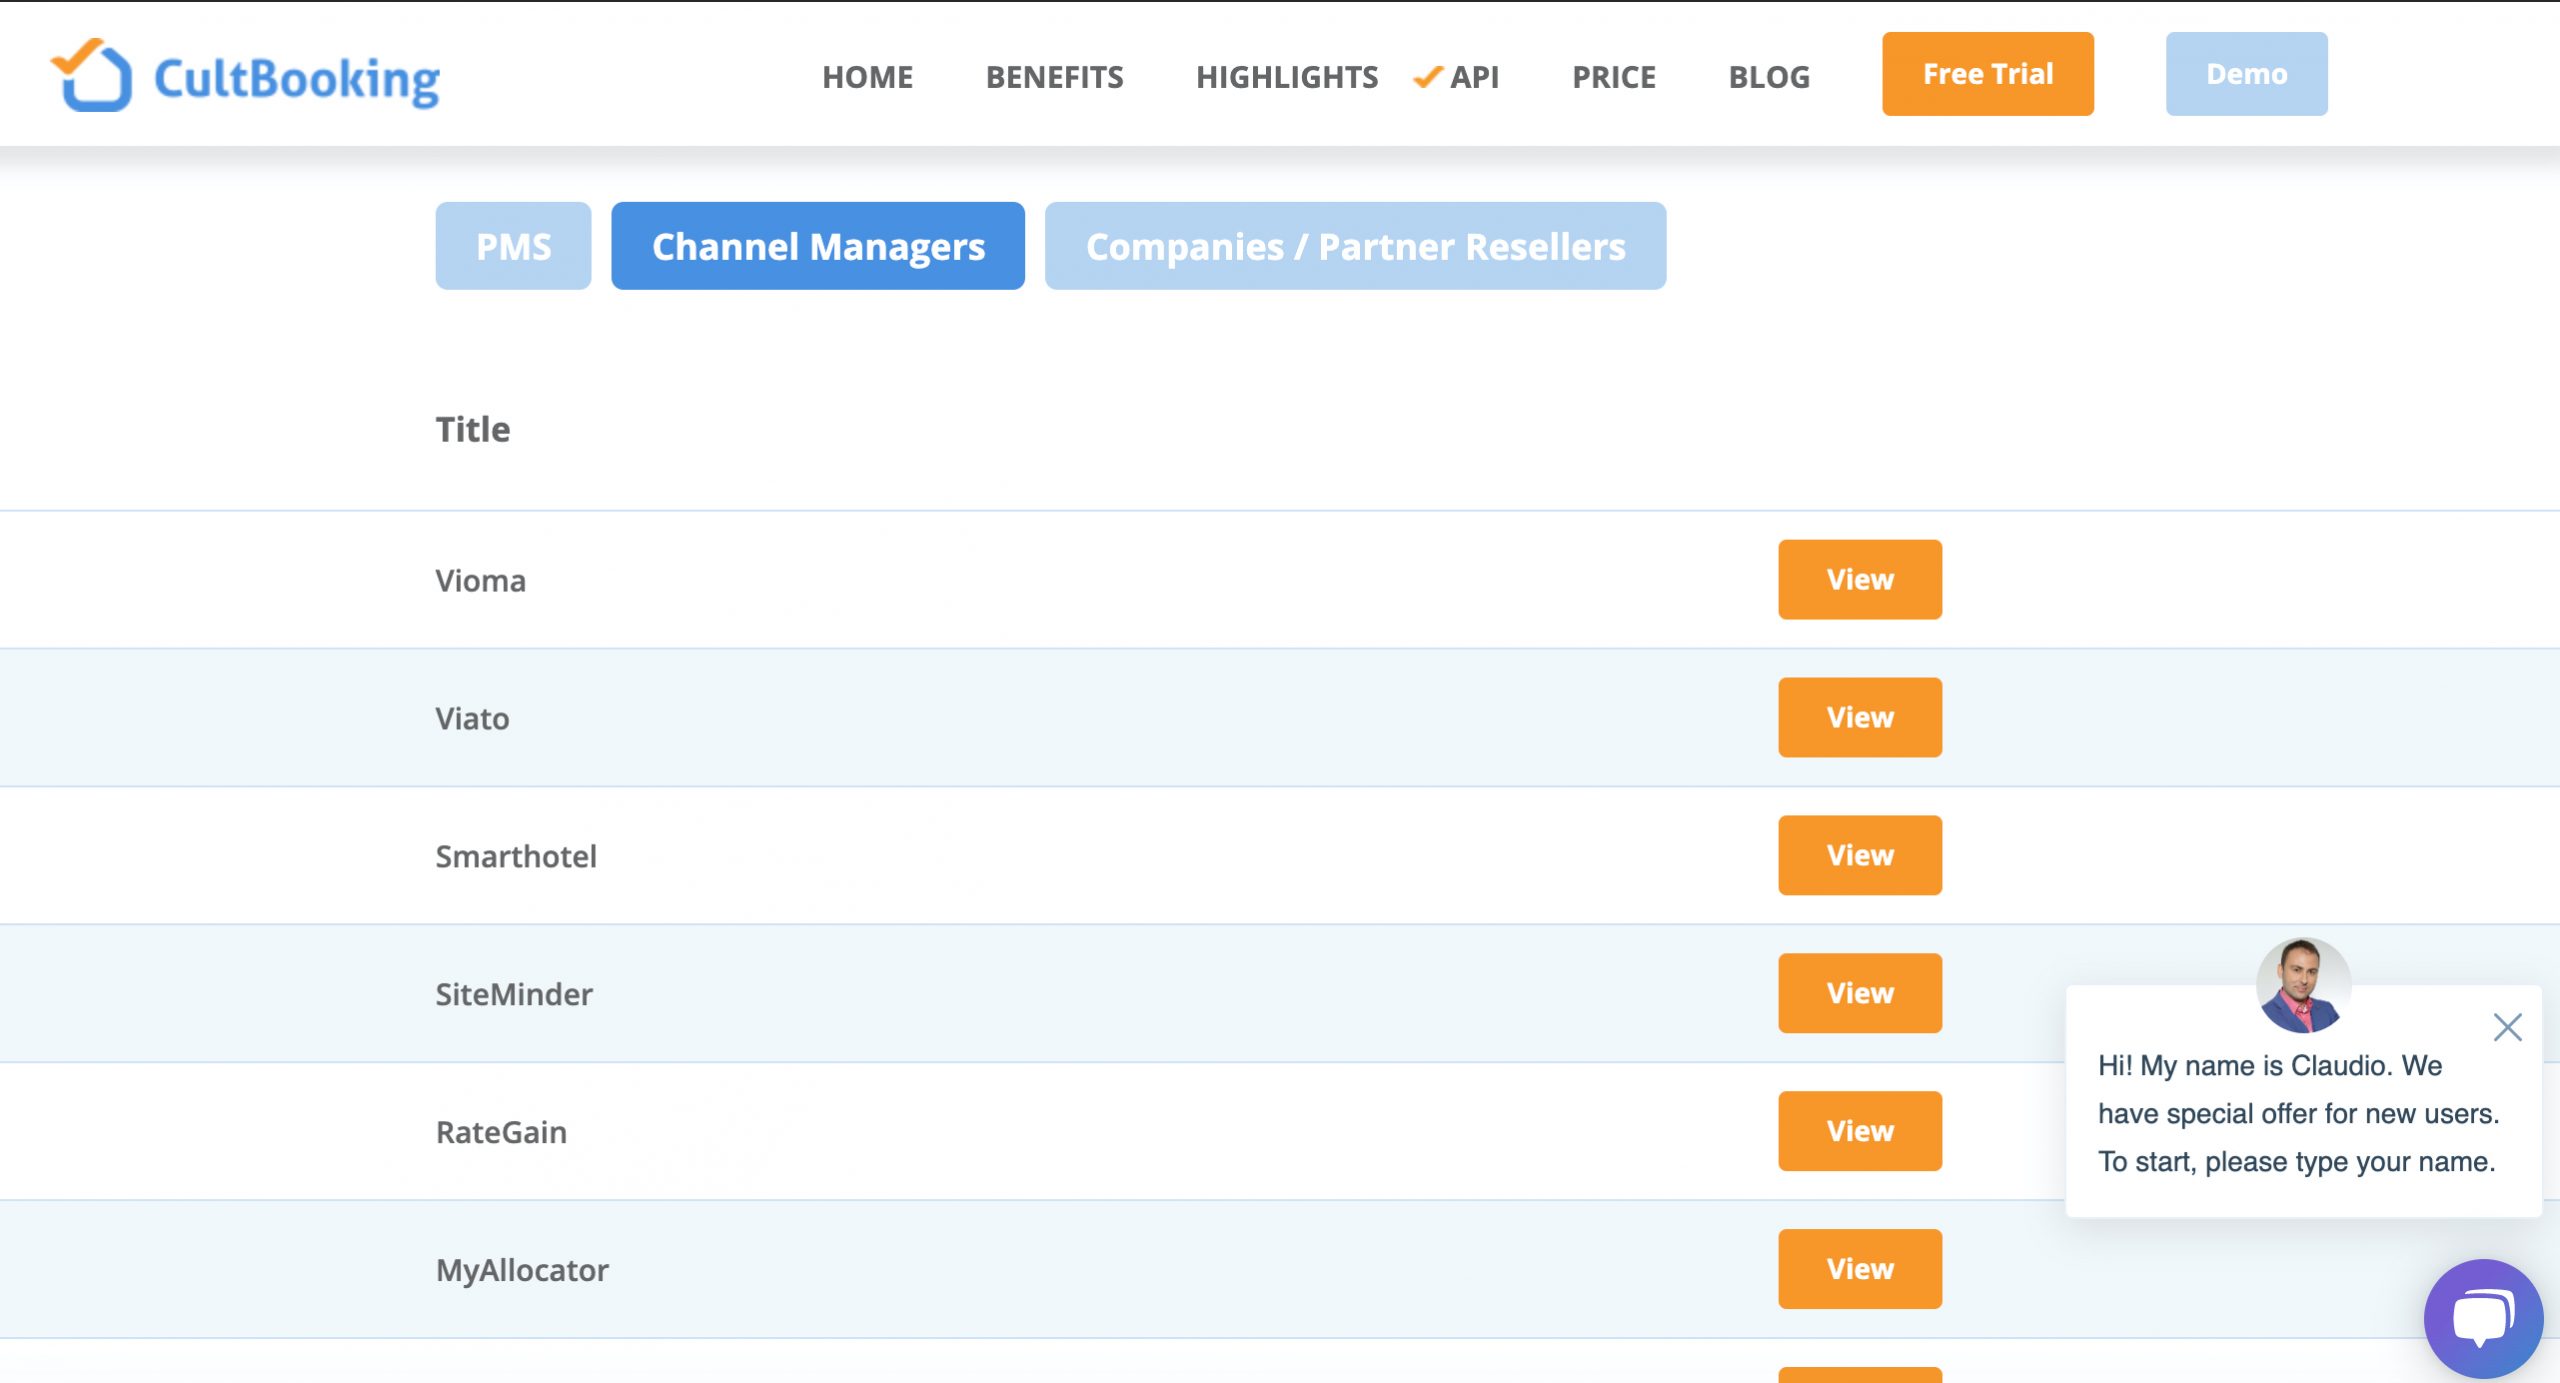The image size is (2560, 1383).
Task: Open the HOME menu item
Action: pos(867,77)
